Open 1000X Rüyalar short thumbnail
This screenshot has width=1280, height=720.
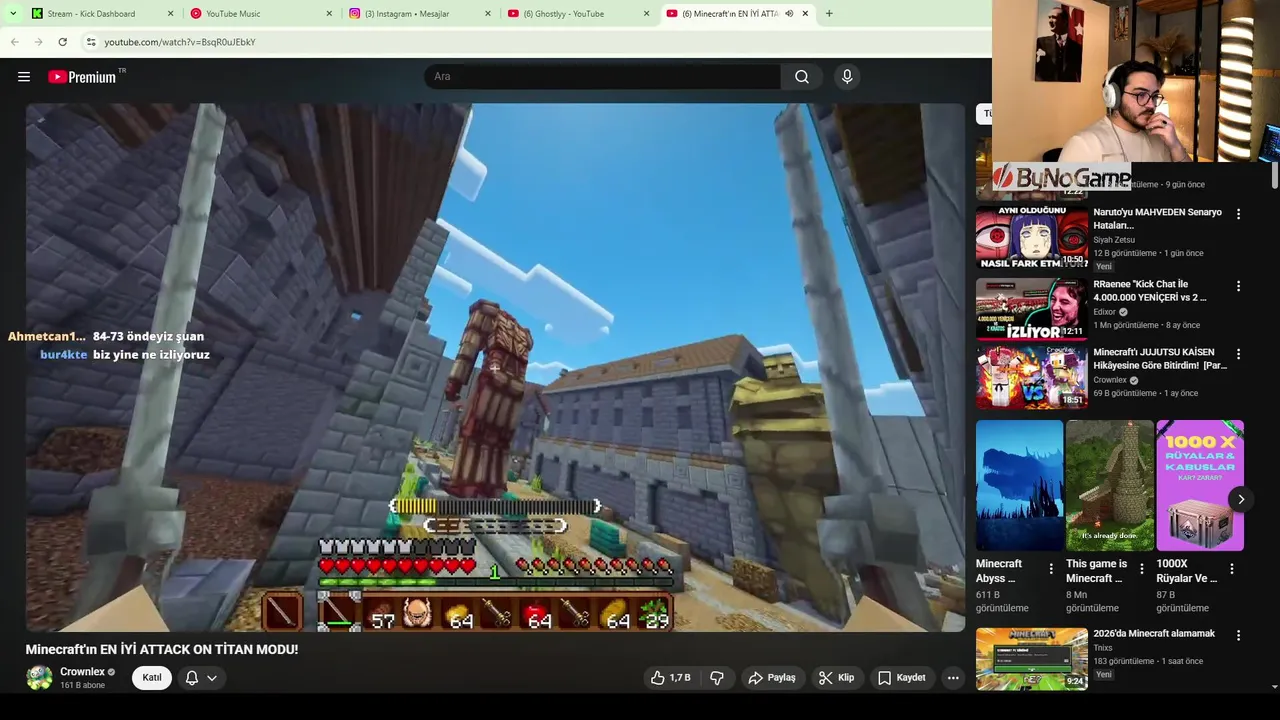point(1200,485)
